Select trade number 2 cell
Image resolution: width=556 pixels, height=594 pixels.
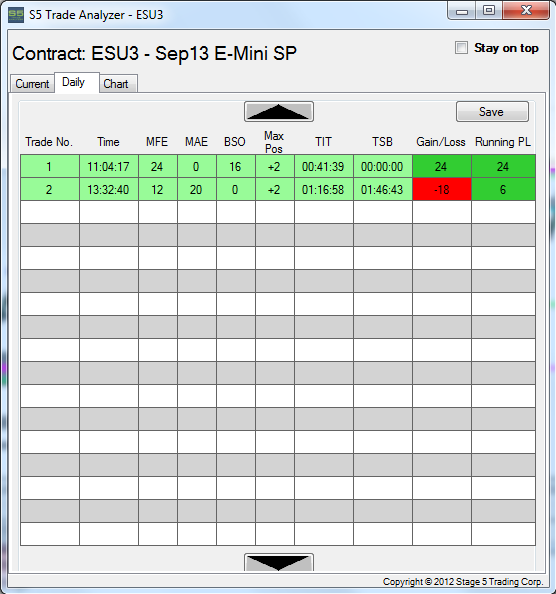(x=50, y=189)
